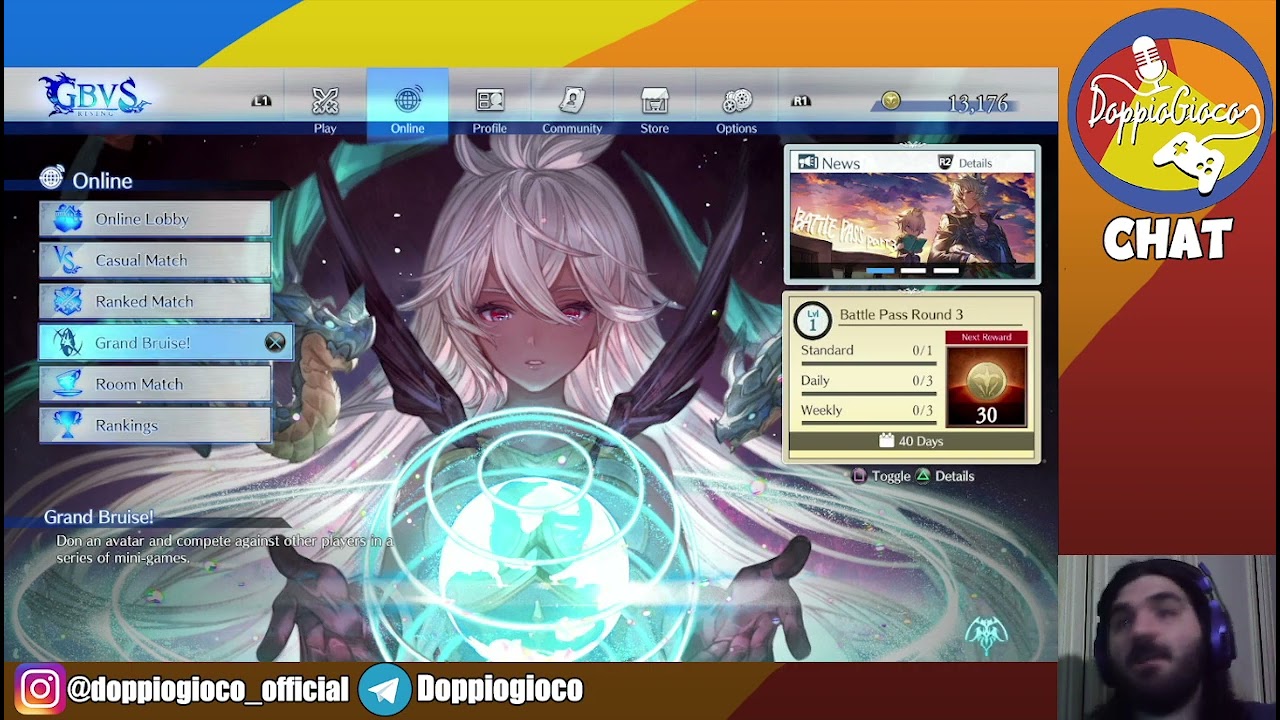Click the Doppiogioco Telegram name
The height and width of the screenshot is (720, 1280).
pyautogui.click(x=499, y=689)
